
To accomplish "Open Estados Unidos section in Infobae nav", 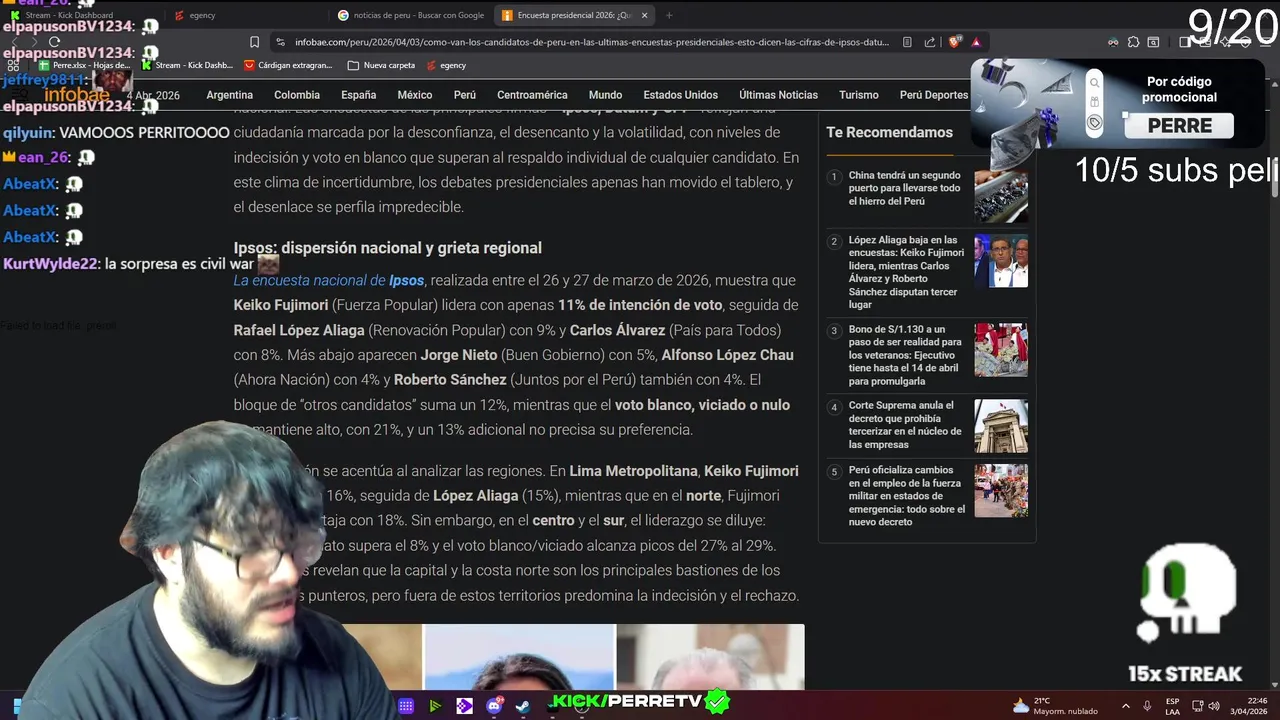I will 680,95.
